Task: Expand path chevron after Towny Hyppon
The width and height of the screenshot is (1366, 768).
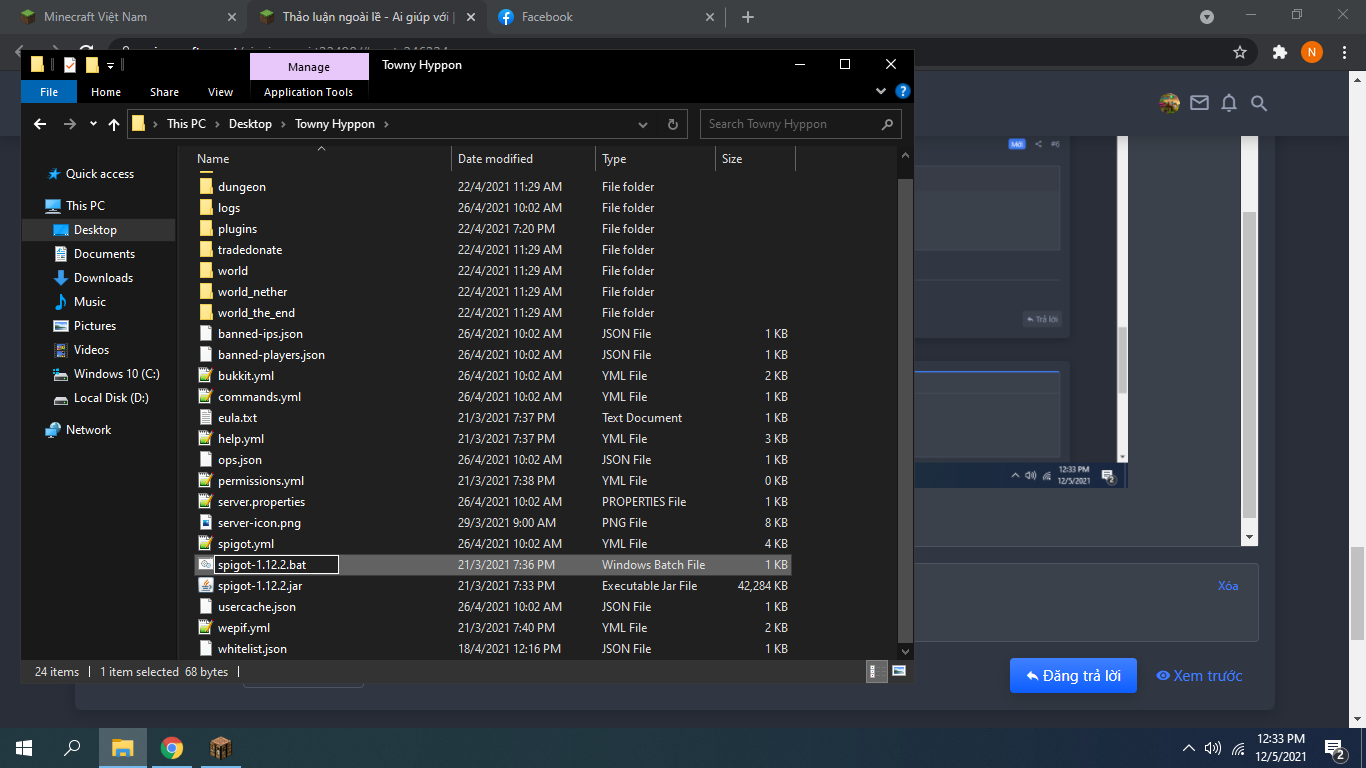Action: [386, 124]
